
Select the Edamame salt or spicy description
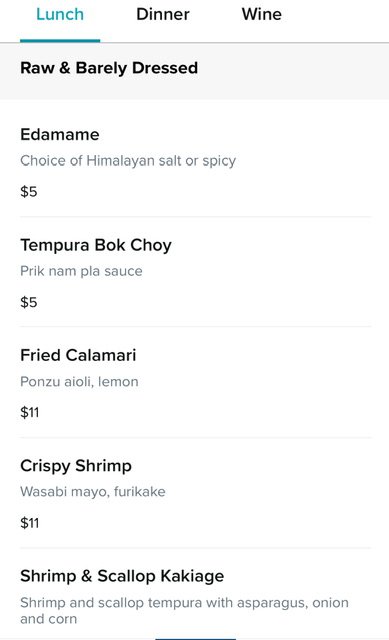tap(128, 161)
